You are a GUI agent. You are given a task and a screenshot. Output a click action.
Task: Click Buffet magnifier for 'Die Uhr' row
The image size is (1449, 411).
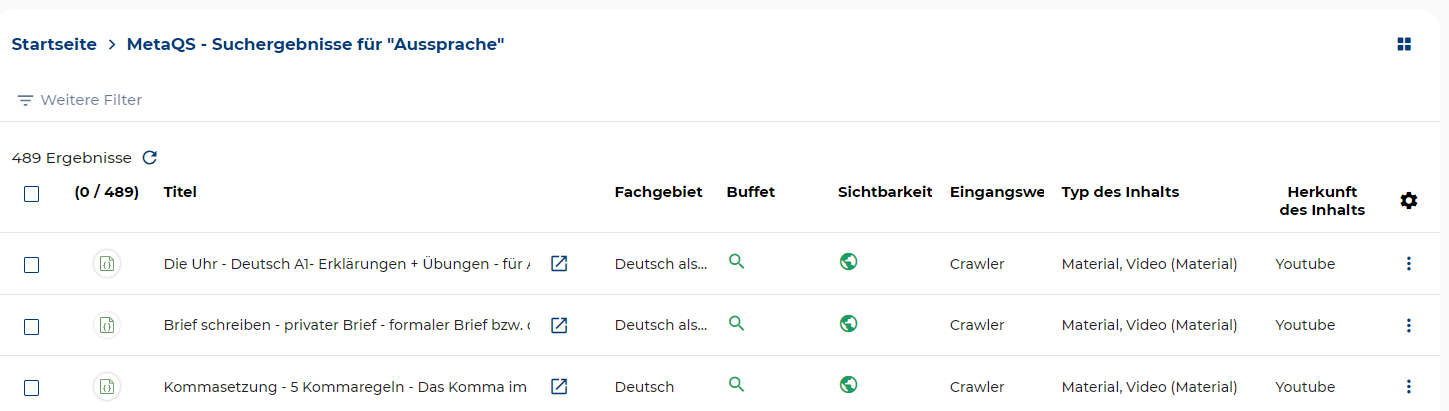(x=737, y=262)
